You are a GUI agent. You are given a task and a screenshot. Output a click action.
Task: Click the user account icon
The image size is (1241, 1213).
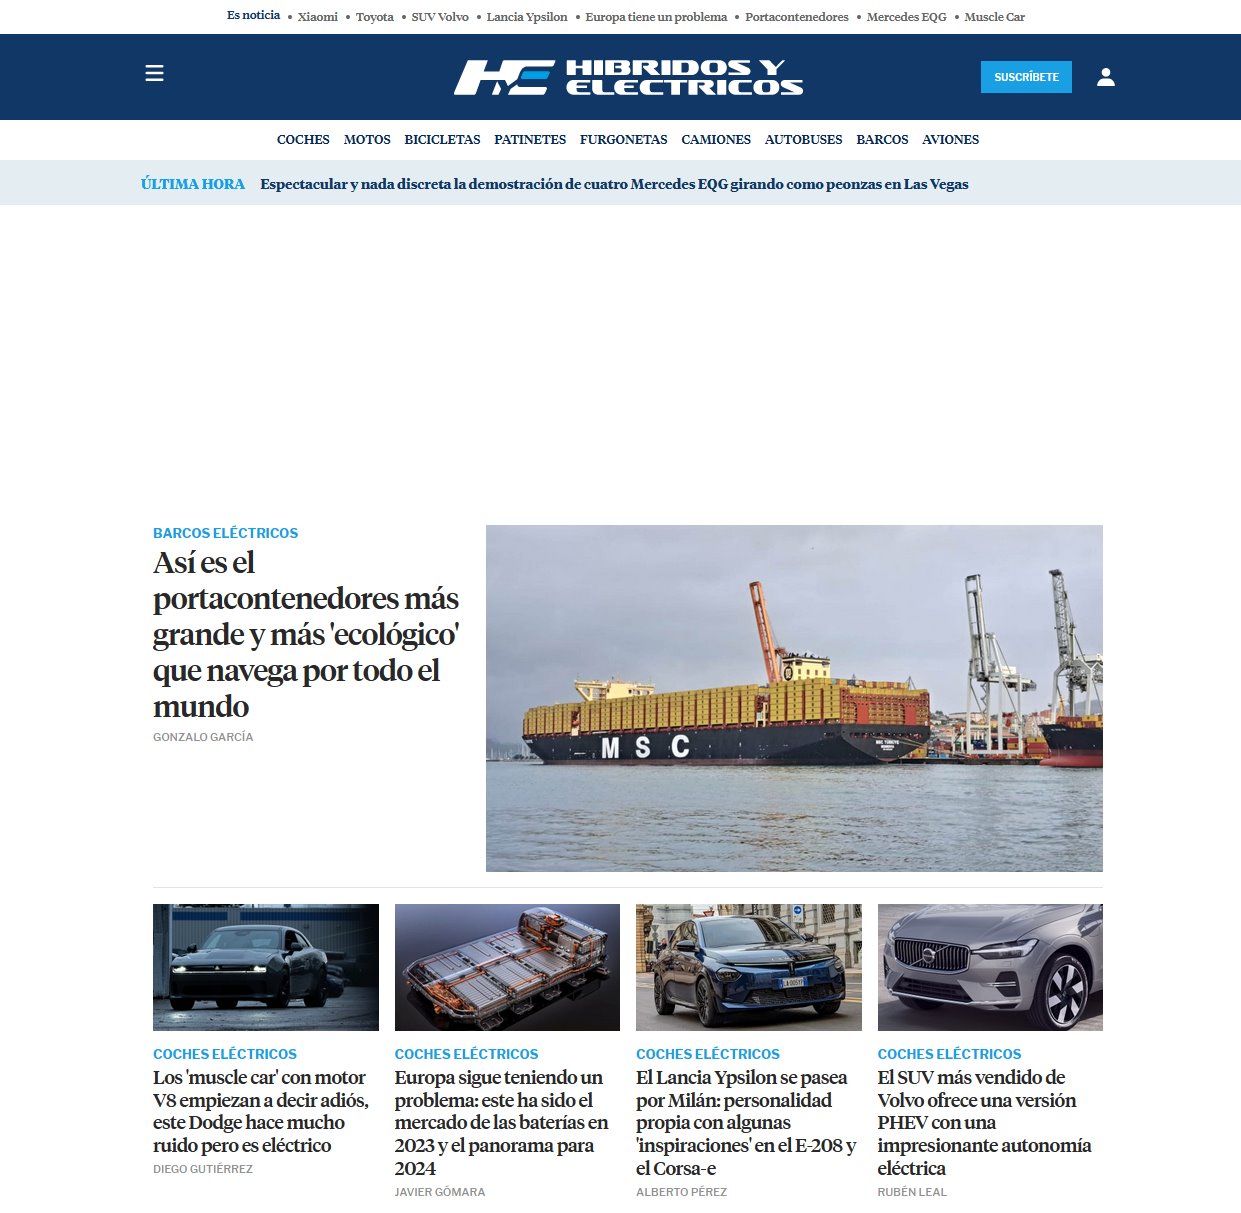click(x=1106, y=77)
